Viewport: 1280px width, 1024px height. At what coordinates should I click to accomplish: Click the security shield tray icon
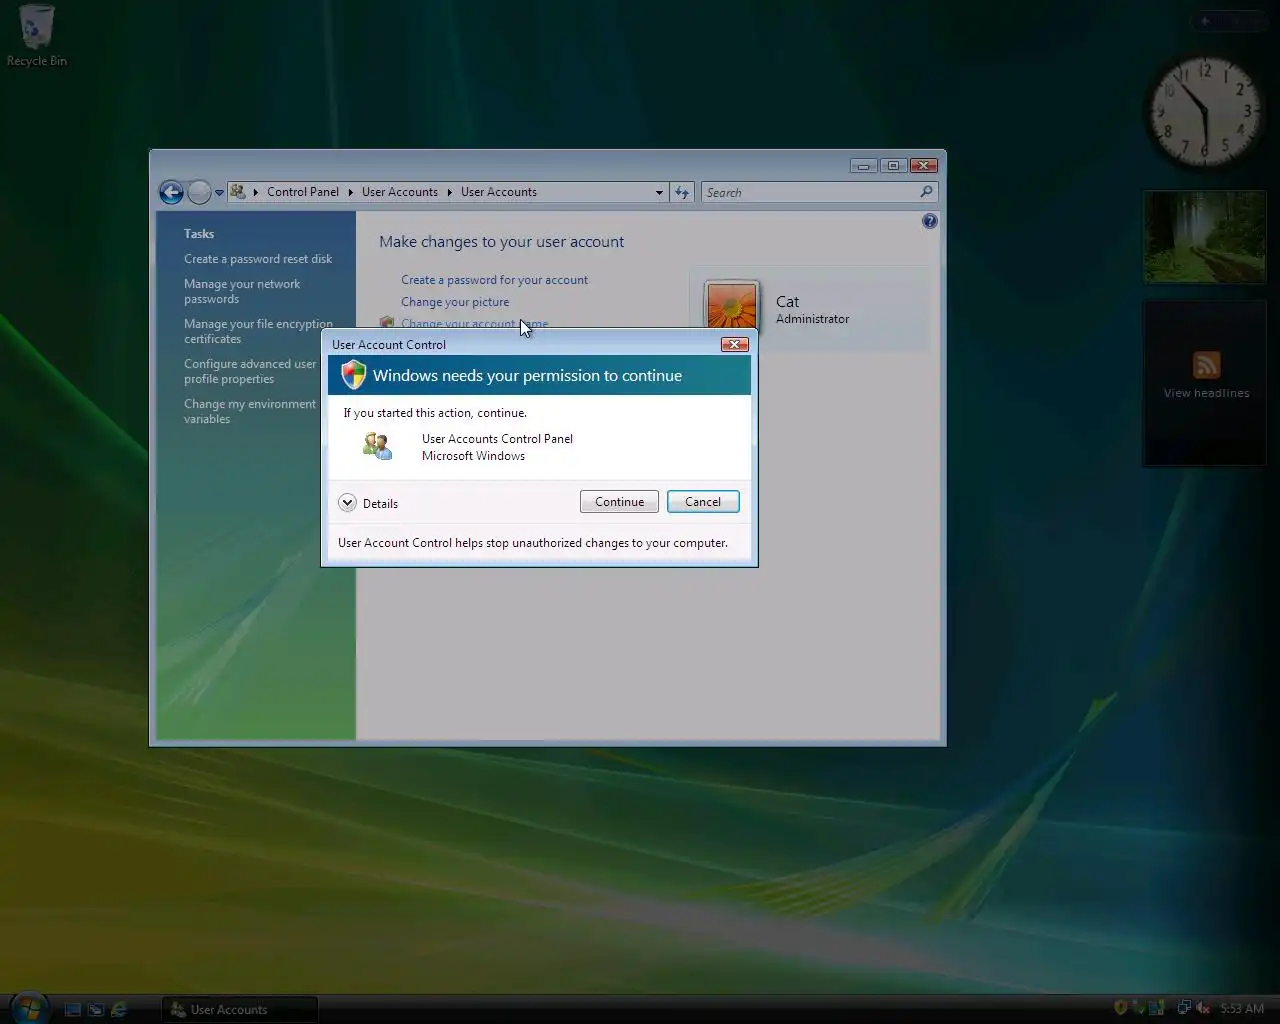(1120, 1008)
